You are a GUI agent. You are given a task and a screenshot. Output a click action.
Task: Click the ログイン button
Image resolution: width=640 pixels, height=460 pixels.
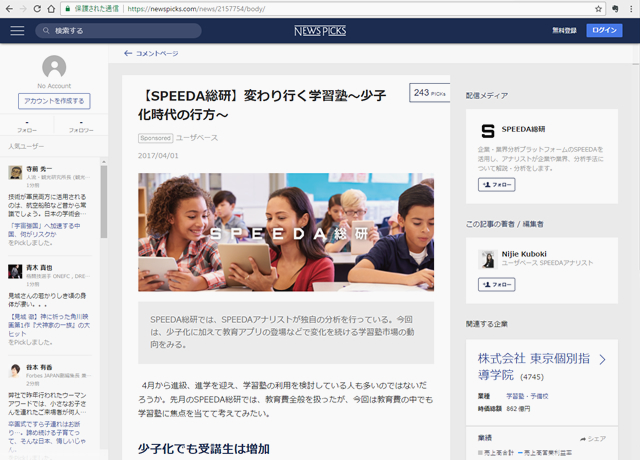(x=604, y=31)
